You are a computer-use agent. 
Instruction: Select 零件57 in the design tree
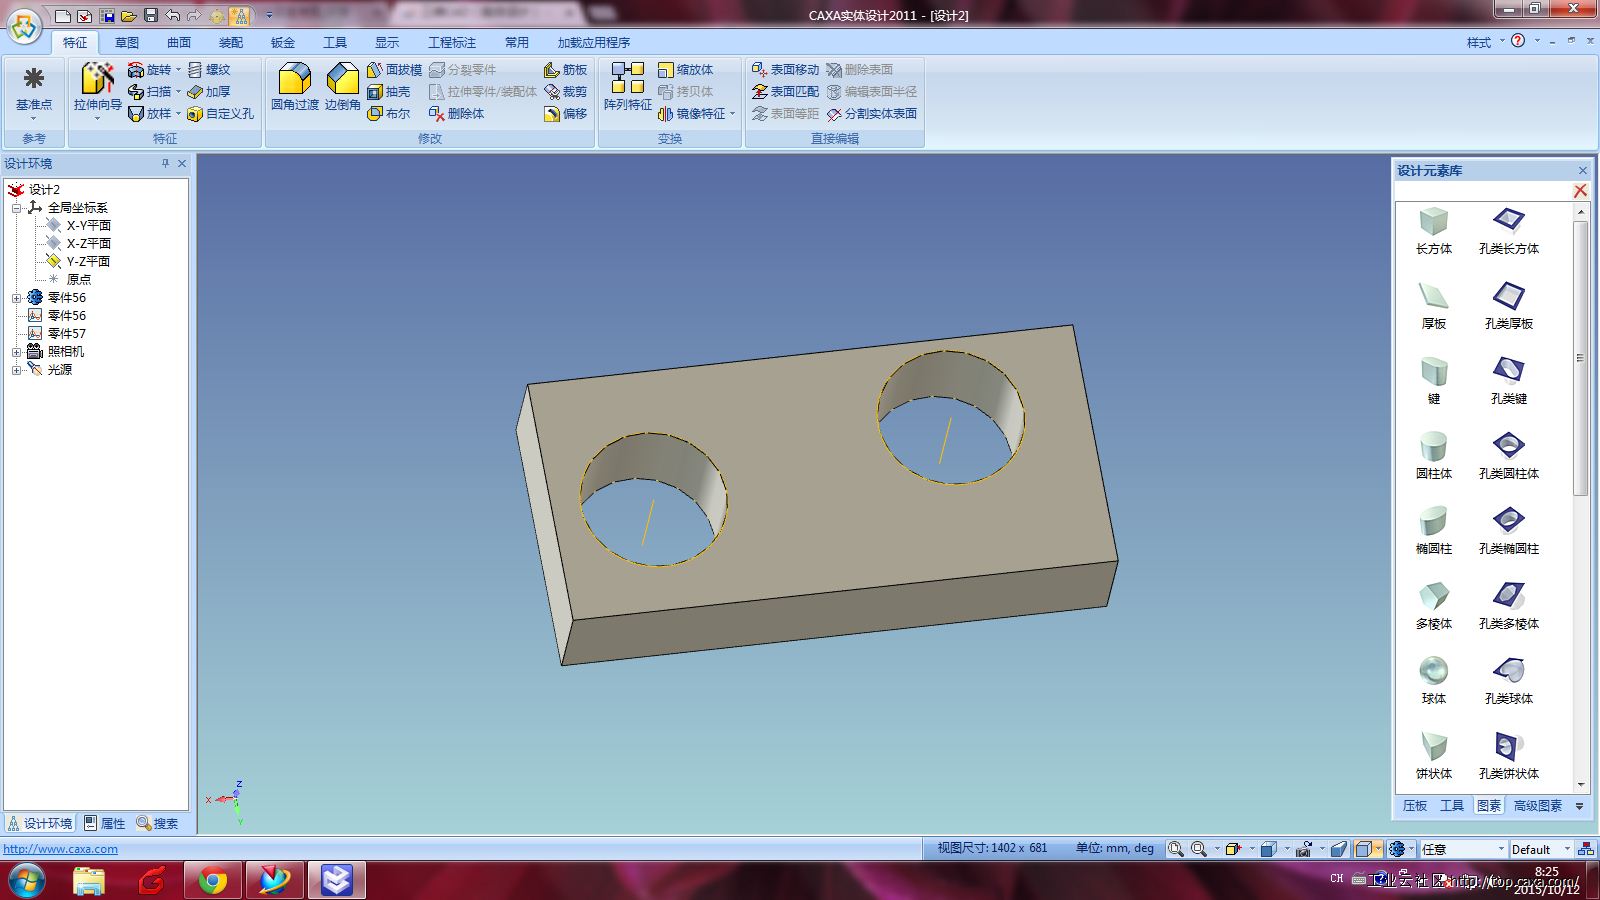67,334
